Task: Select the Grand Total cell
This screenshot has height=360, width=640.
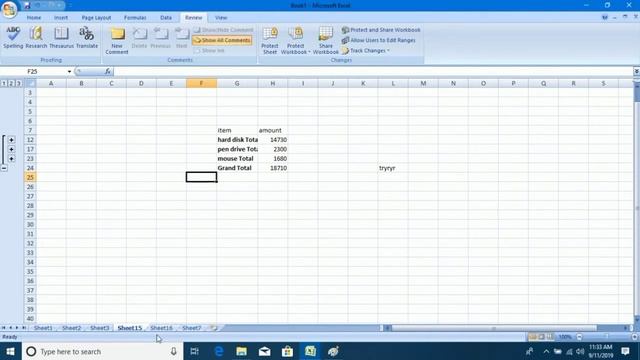Action: 237,168
